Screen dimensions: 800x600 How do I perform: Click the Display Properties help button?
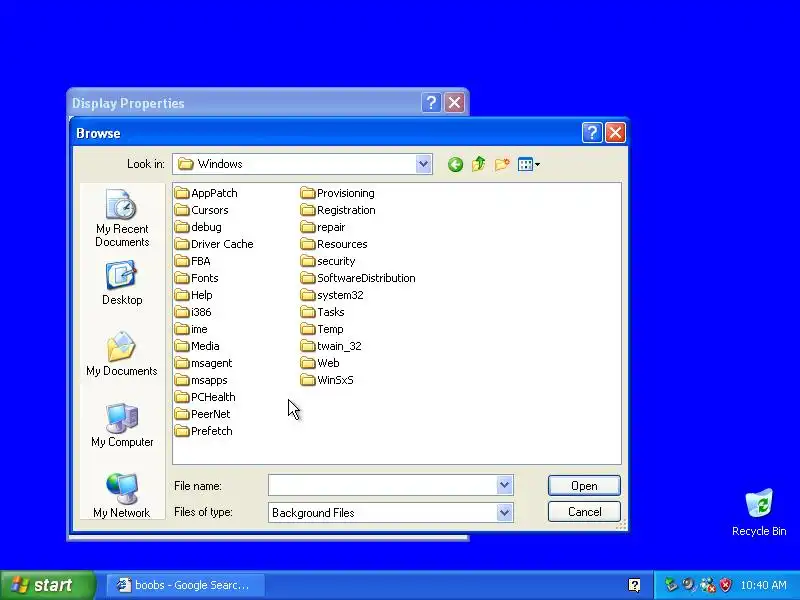pos(431,103)
